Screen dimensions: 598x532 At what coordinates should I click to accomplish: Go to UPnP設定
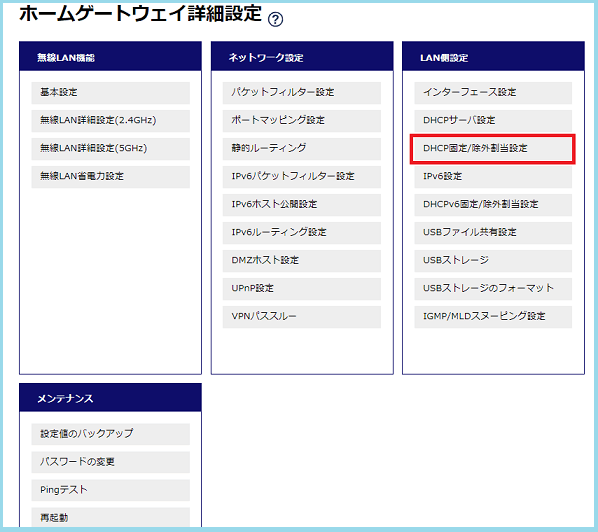click(302, 289)
